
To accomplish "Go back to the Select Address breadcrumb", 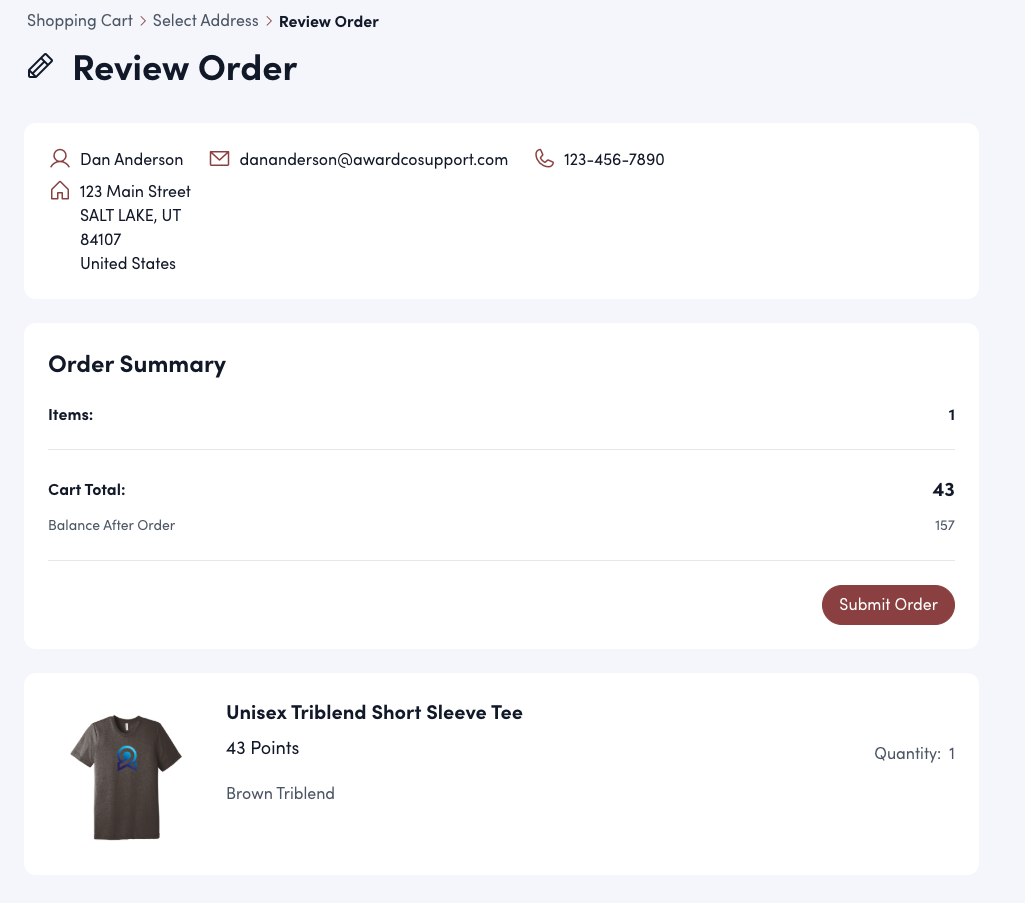I will click(205, 21).
